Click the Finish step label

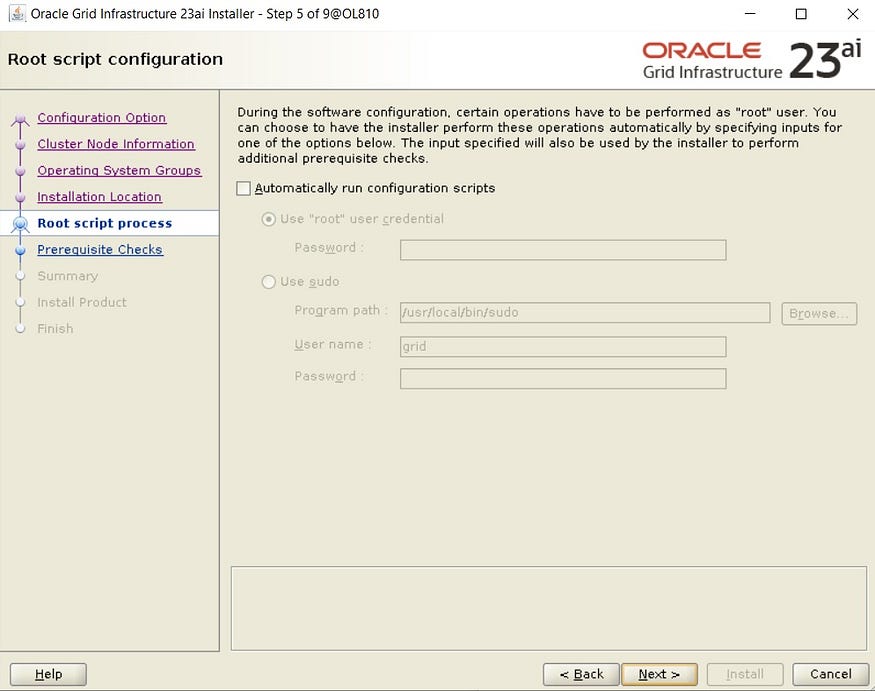55,328
